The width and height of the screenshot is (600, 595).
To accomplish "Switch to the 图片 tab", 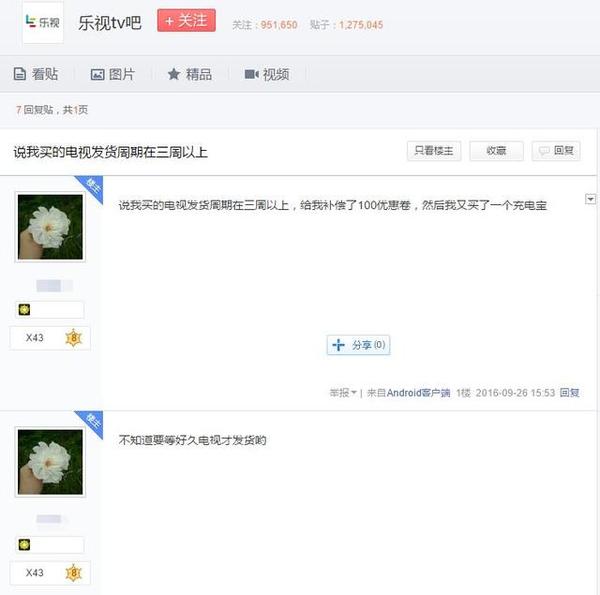I will 112,74.
